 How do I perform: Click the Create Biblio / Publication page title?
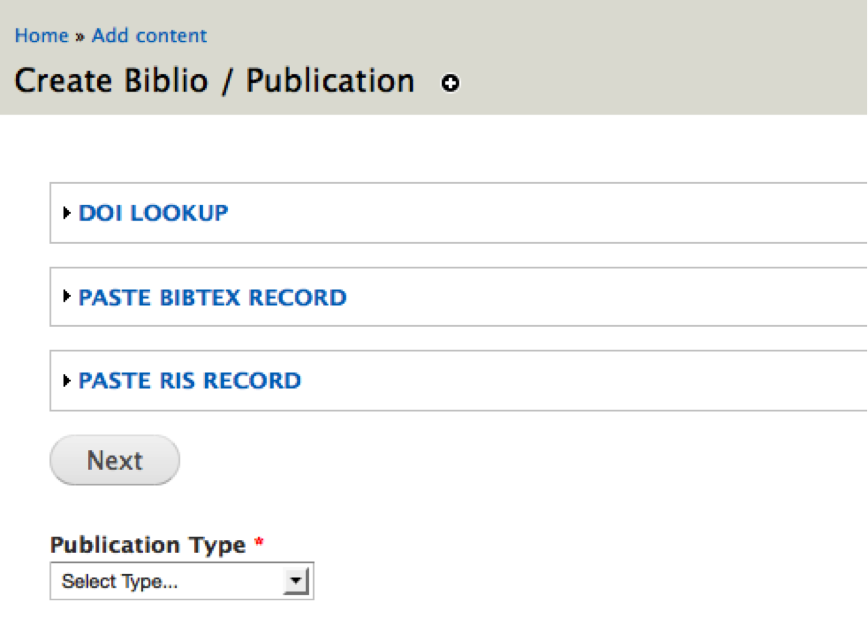[214, 81]
